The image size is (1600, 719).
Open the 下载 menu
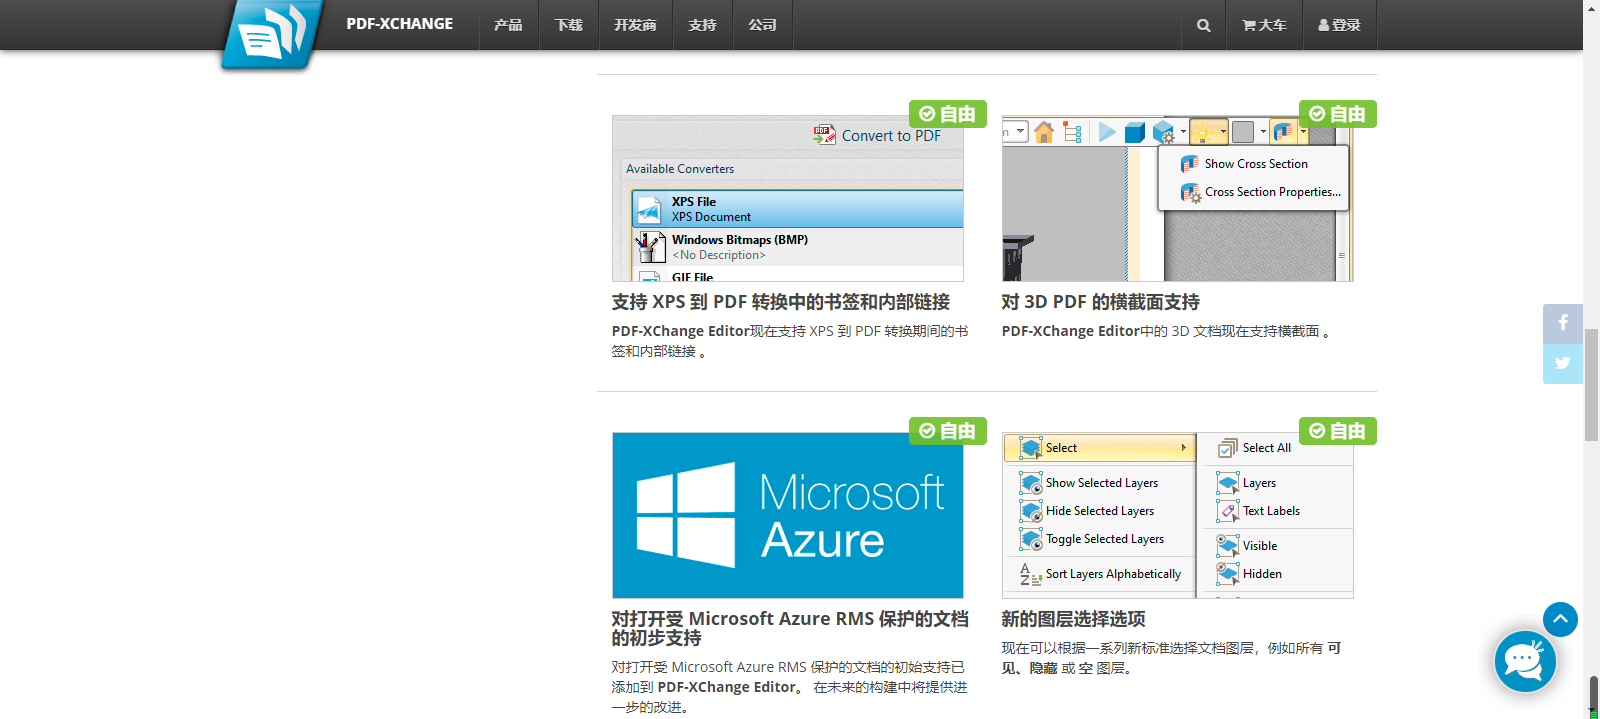pyautogui.click(x=569, y=25)
